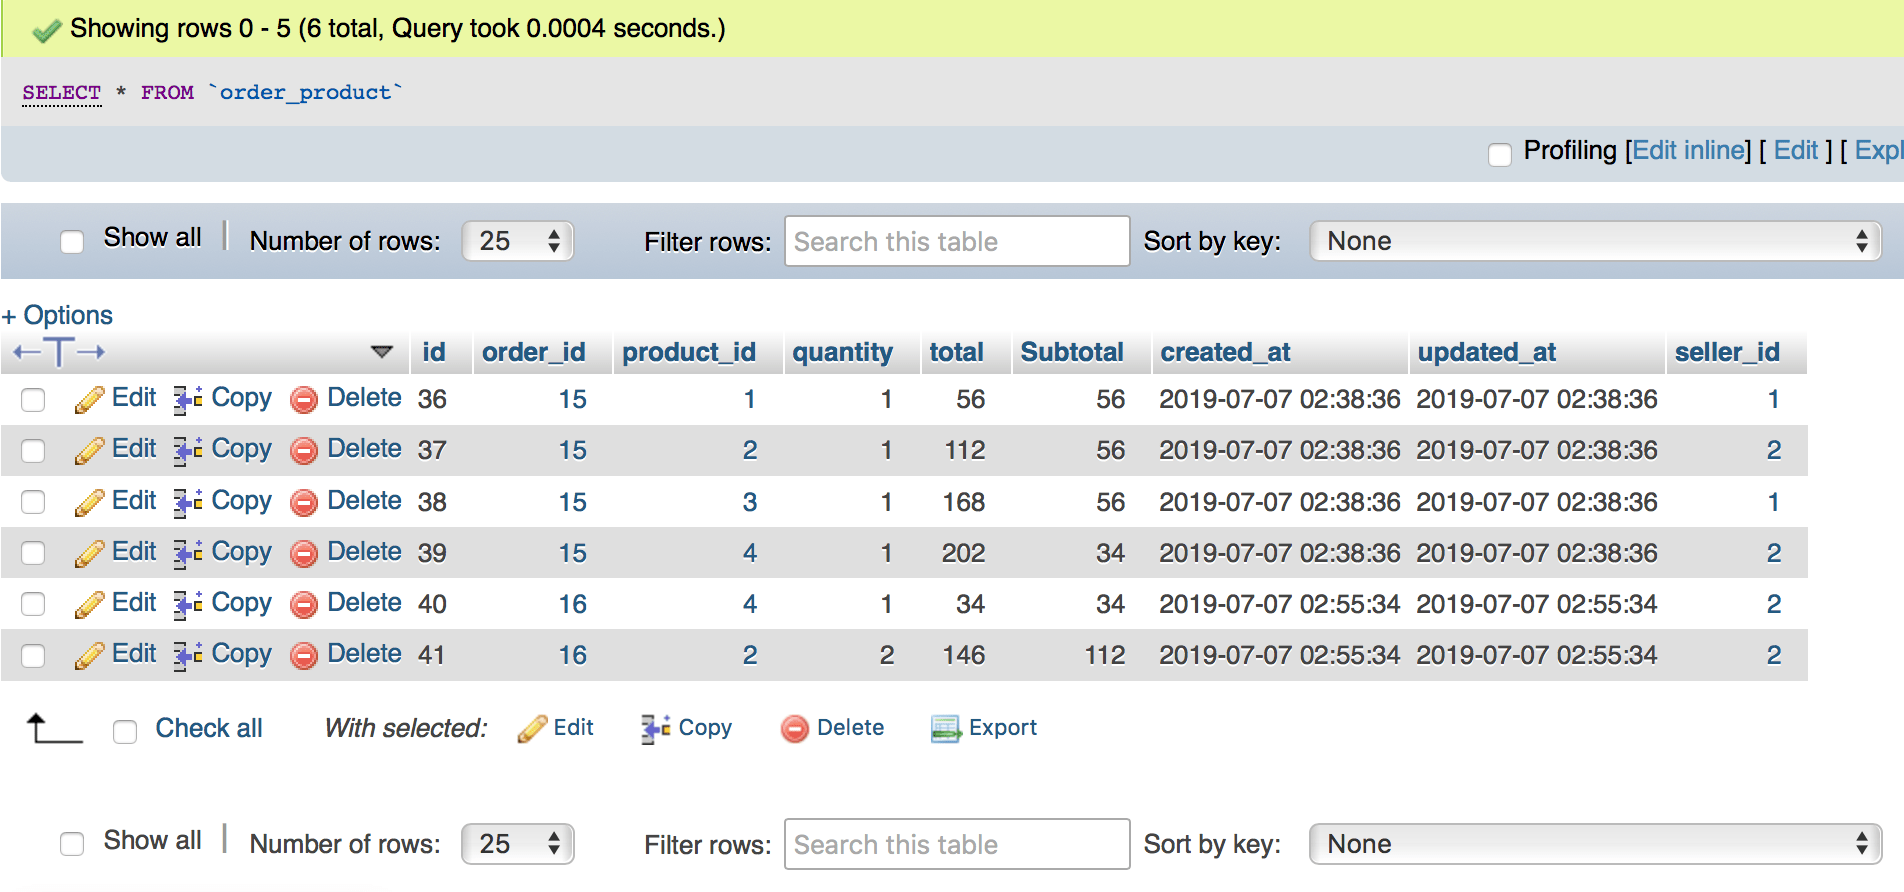The width and height of the screenshot is (1904, 892).
Task: Open the bottom Sort by key dropdown
Action: 1596,844
